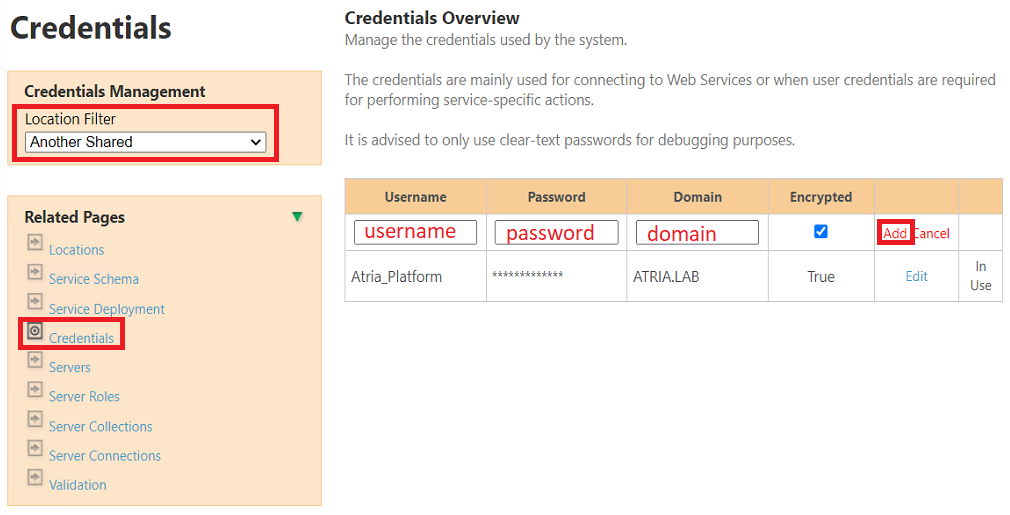Click the arrow icon beside Service Deployment
The image size is (1010, 515).
tap(35, 302)
